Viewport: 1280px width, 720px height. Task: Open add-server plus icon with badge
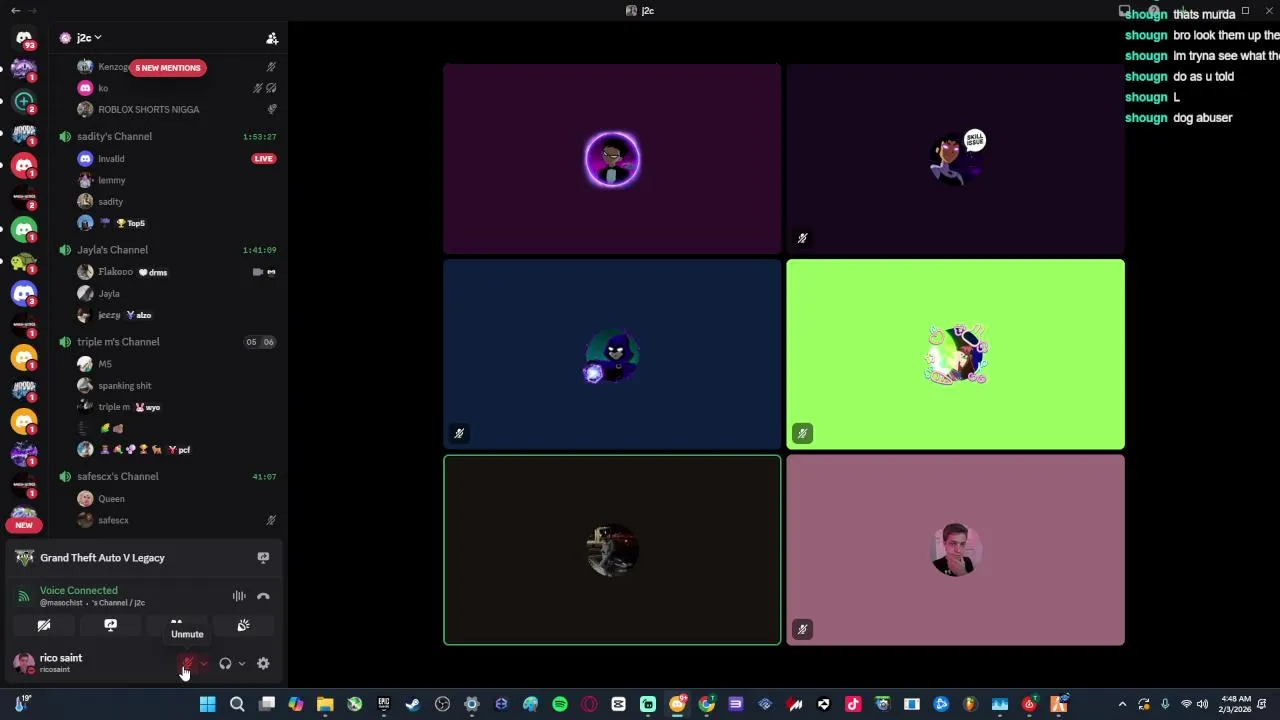click(x=24, y=101)
